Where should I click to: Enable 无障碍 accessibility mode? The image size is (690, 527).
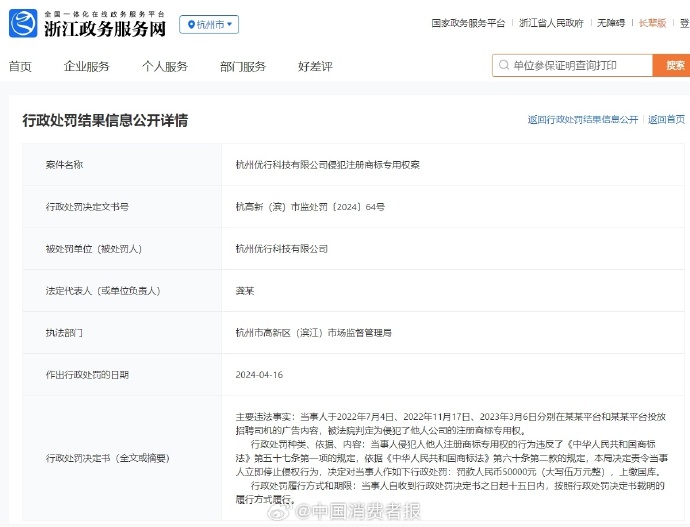610,22
